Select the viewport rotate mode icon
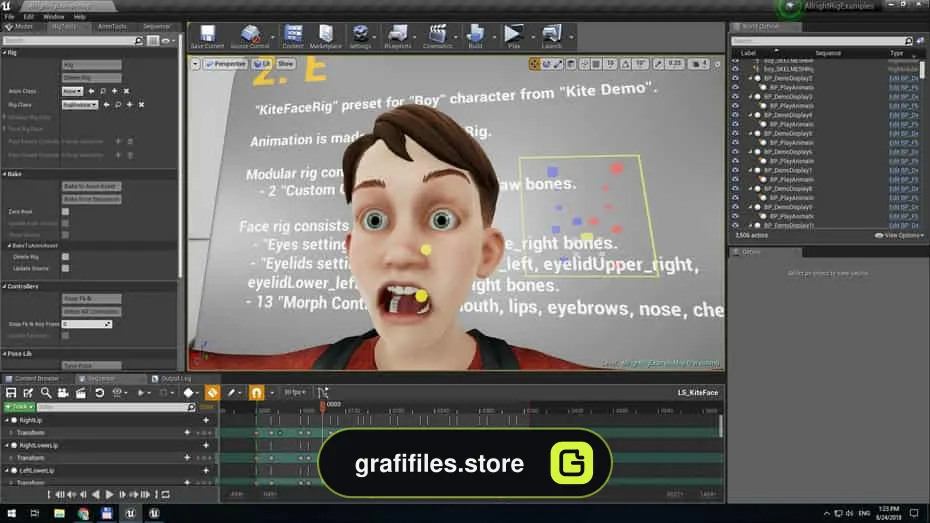The width and height of the screenshot is (930, 523). pos(546,64)
